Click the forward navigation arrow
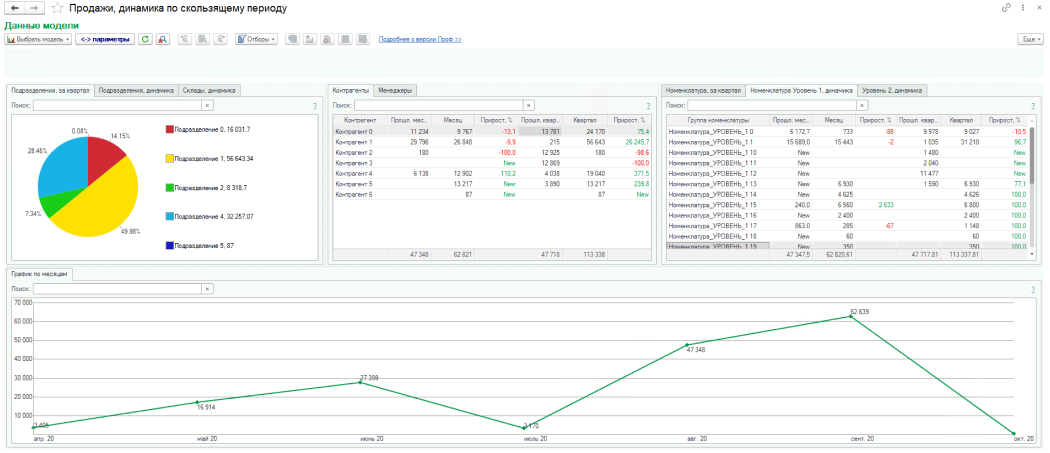The height and width of the screenshot is (453, 1050). (x=34, y=8)
